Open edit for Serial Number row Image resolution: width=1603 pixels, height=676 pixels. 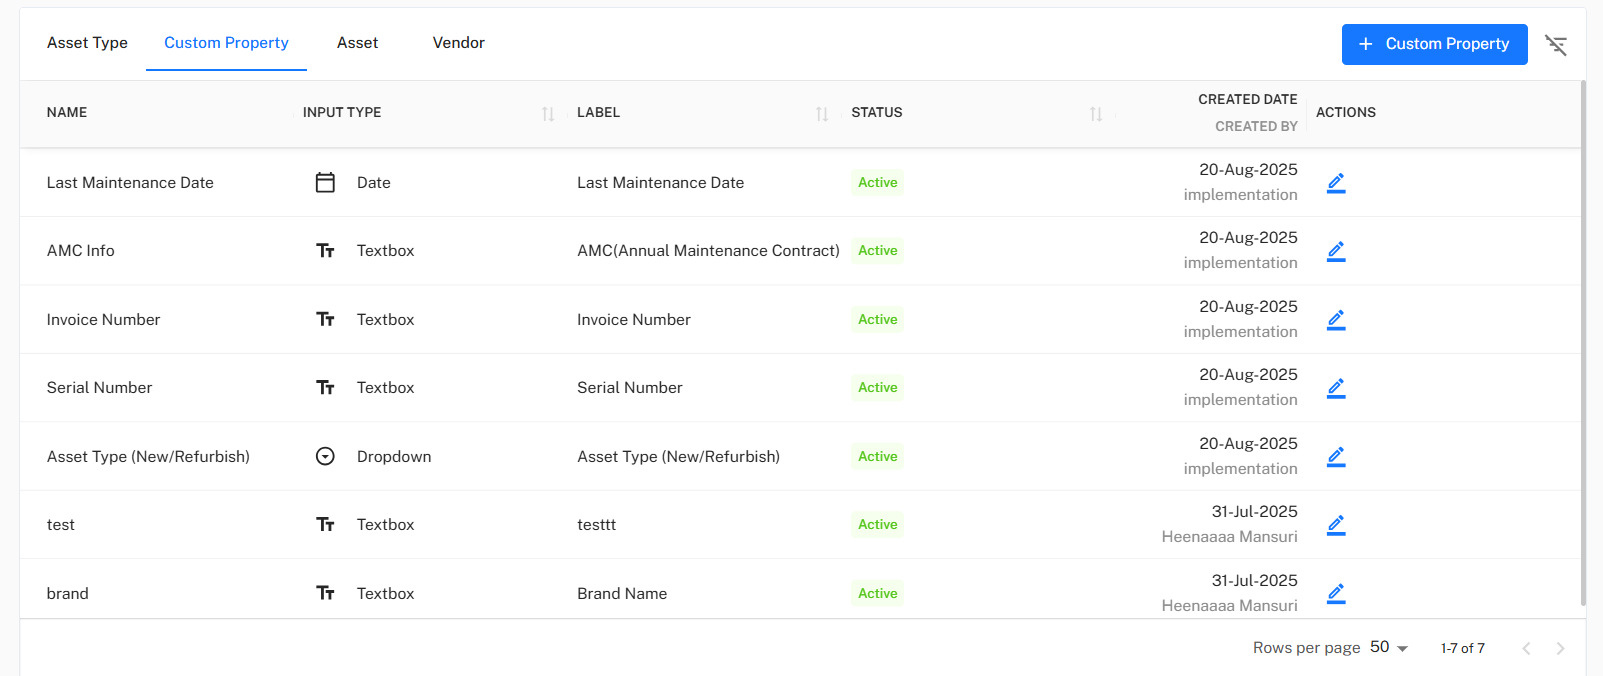(x=1335, y=388)
